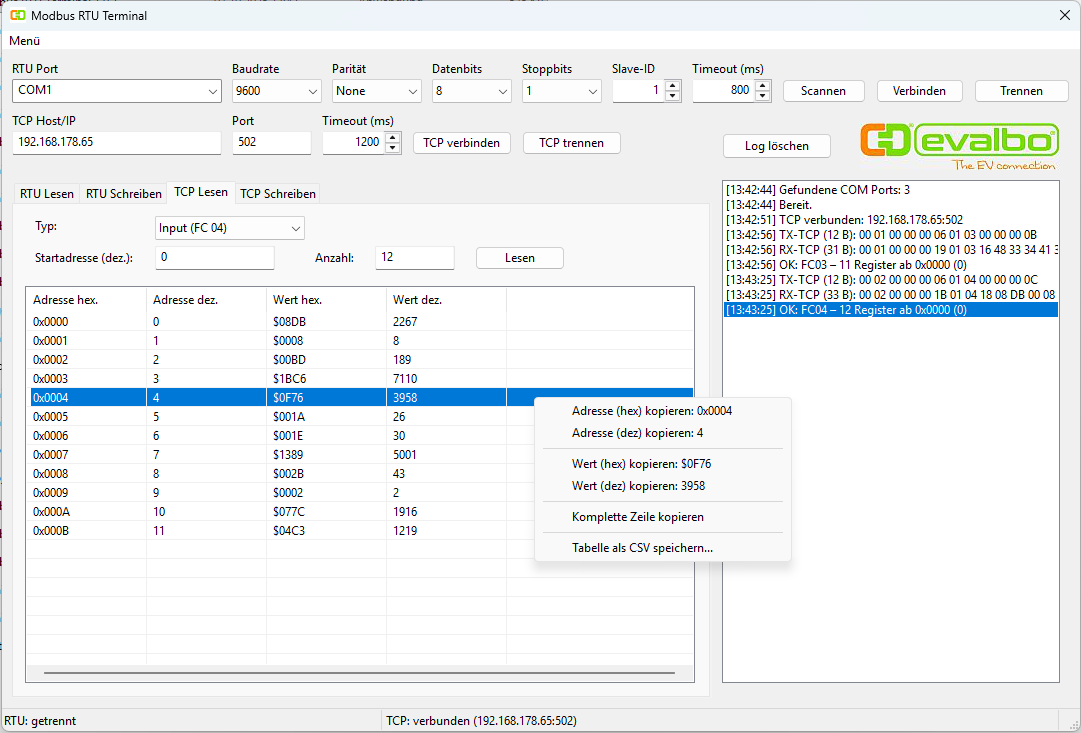Image resolution: width=1081 pixels, height=733 pixels.
Task: Switch to the RTU Lesen tab
Action: 47,193
